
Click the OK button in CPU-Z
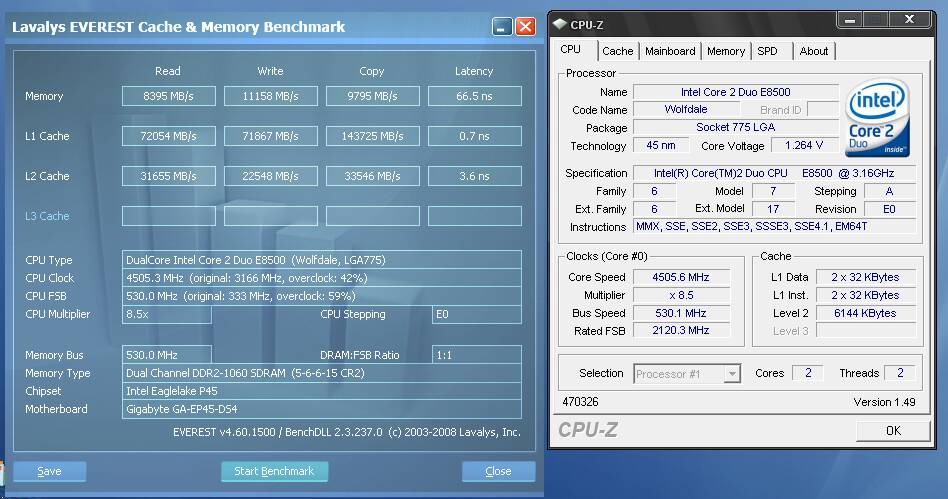pyautogui.click(x=893, y=431)
